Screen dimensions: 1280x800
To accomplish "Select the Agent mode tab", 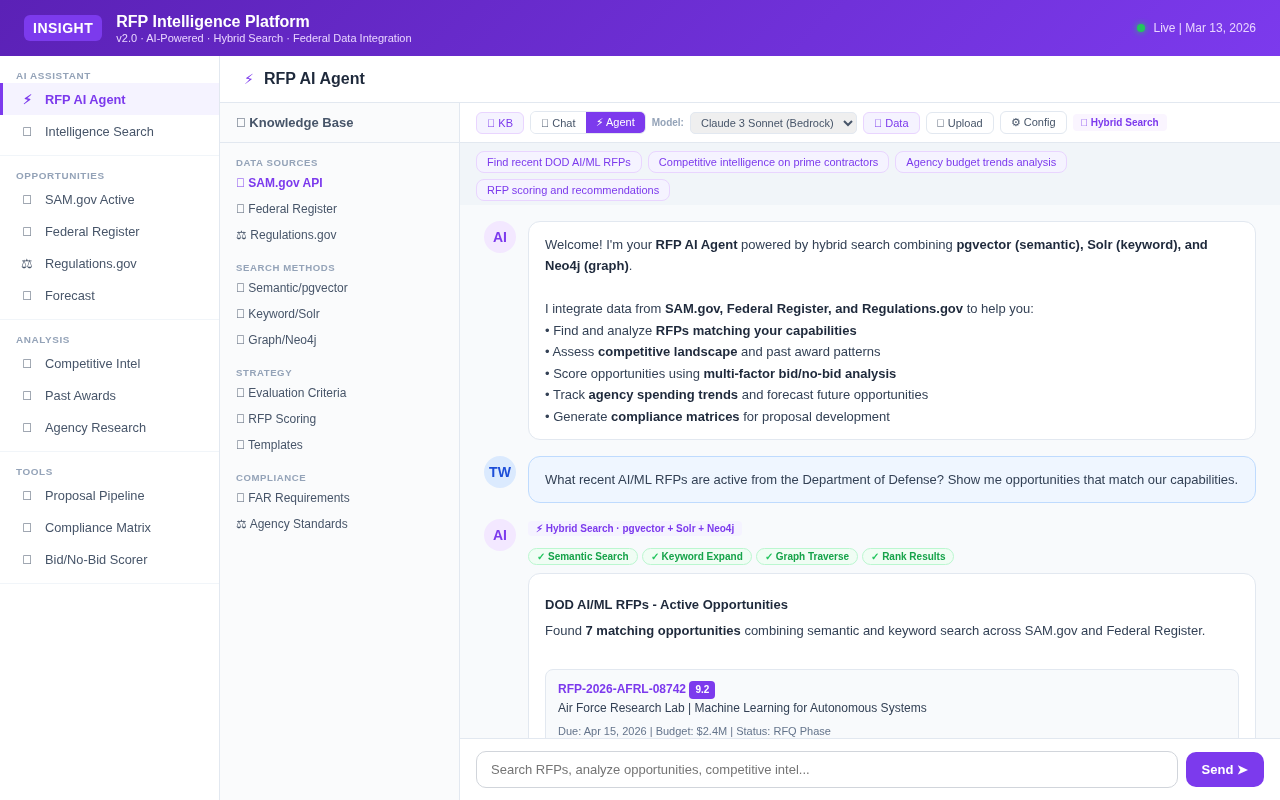I will coord(615,123).
